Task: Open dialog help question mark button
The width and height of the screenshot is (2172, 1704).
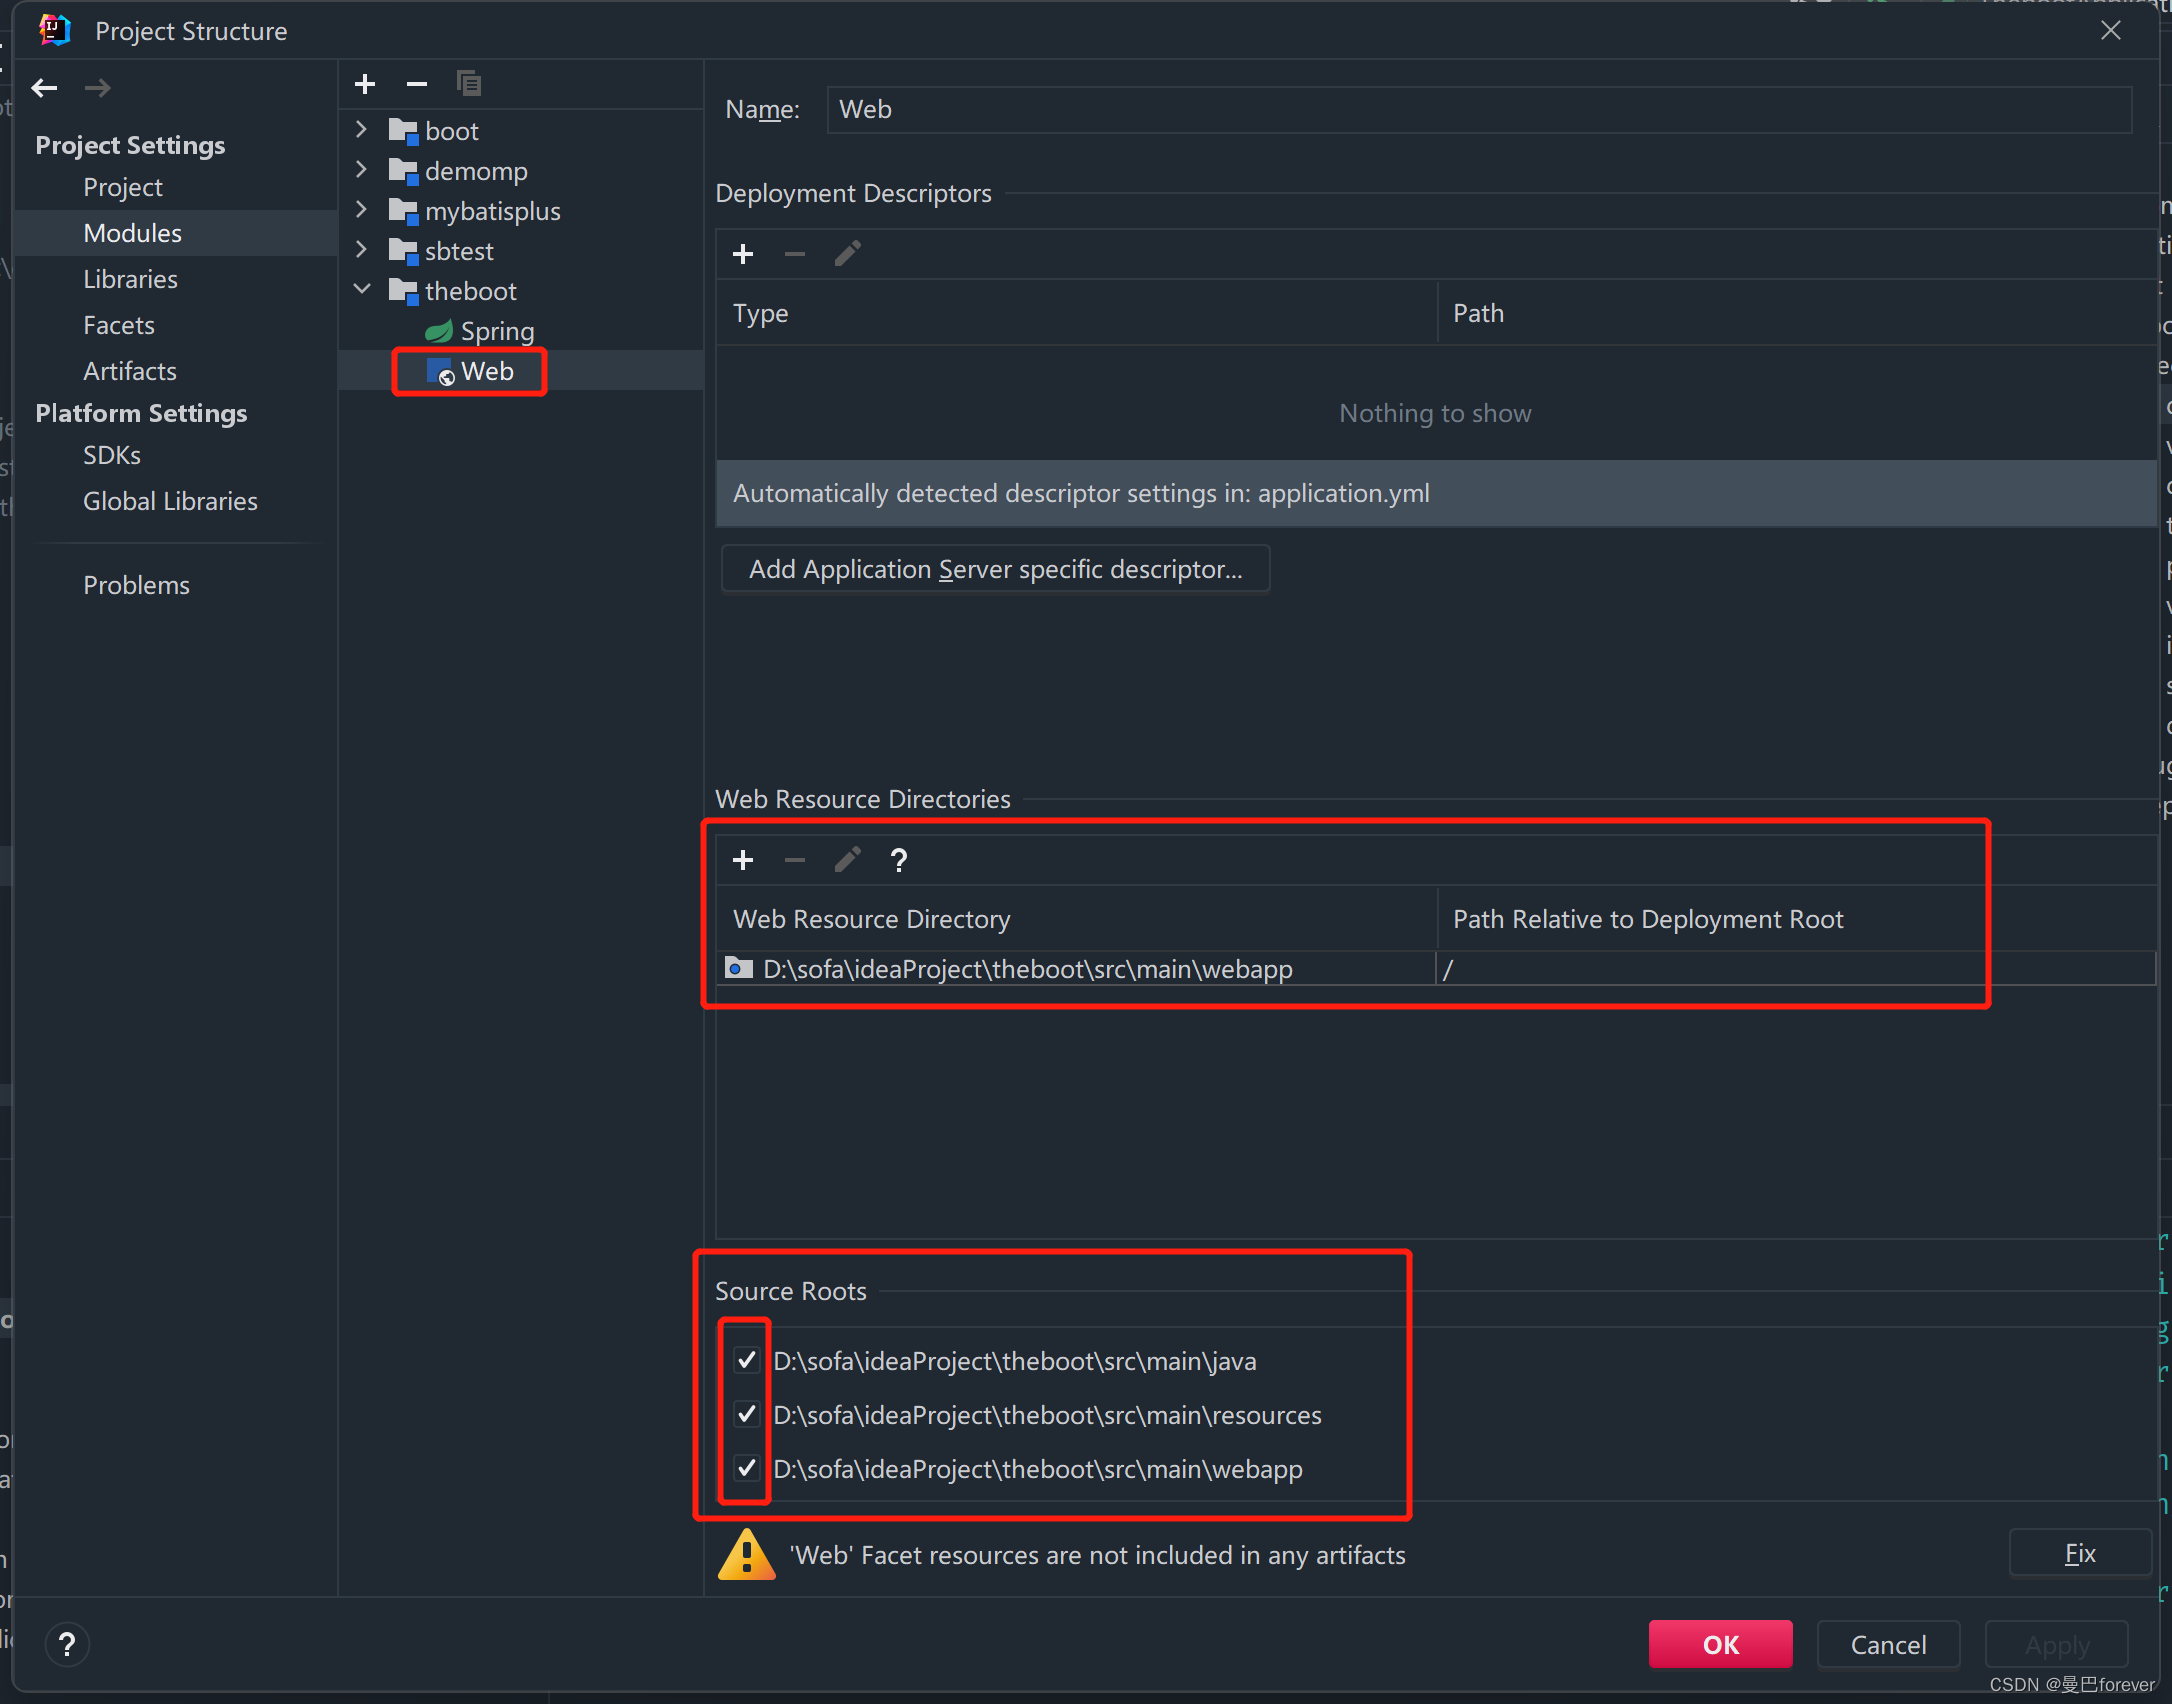Action: [67, 1644]
